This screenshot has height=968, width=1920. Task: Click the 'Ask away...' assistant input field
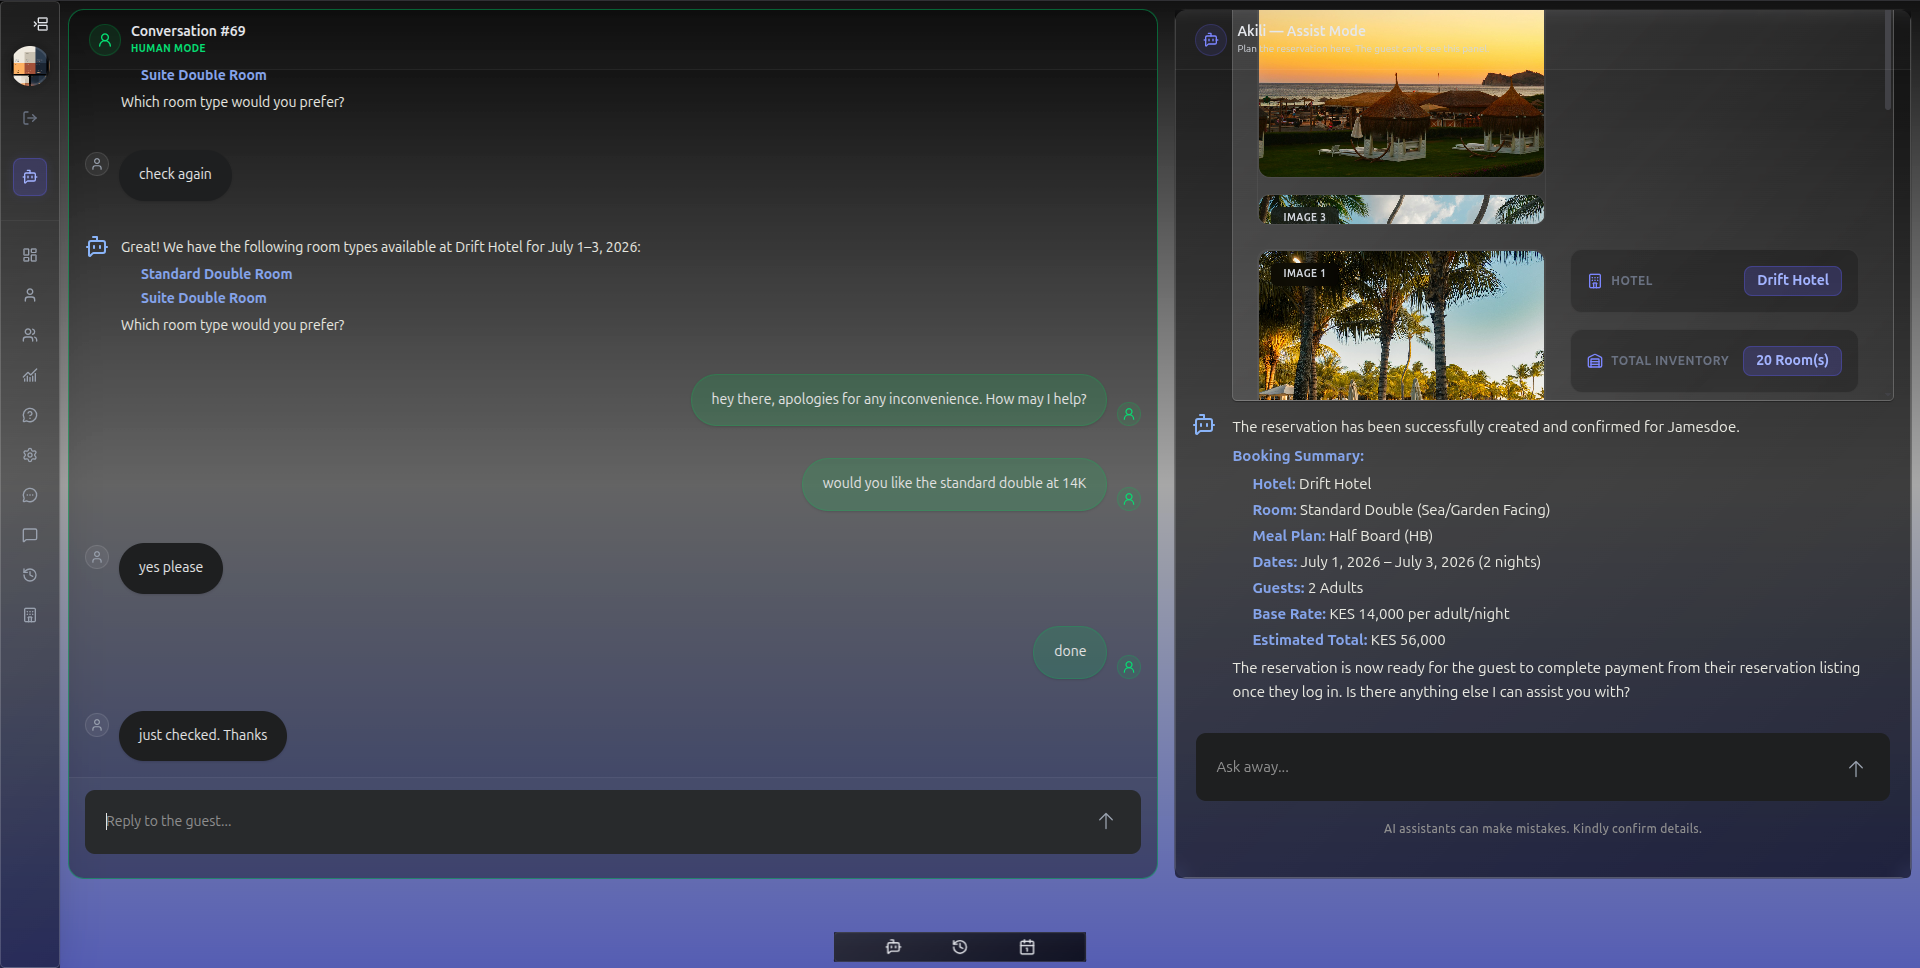(1520, 767)
